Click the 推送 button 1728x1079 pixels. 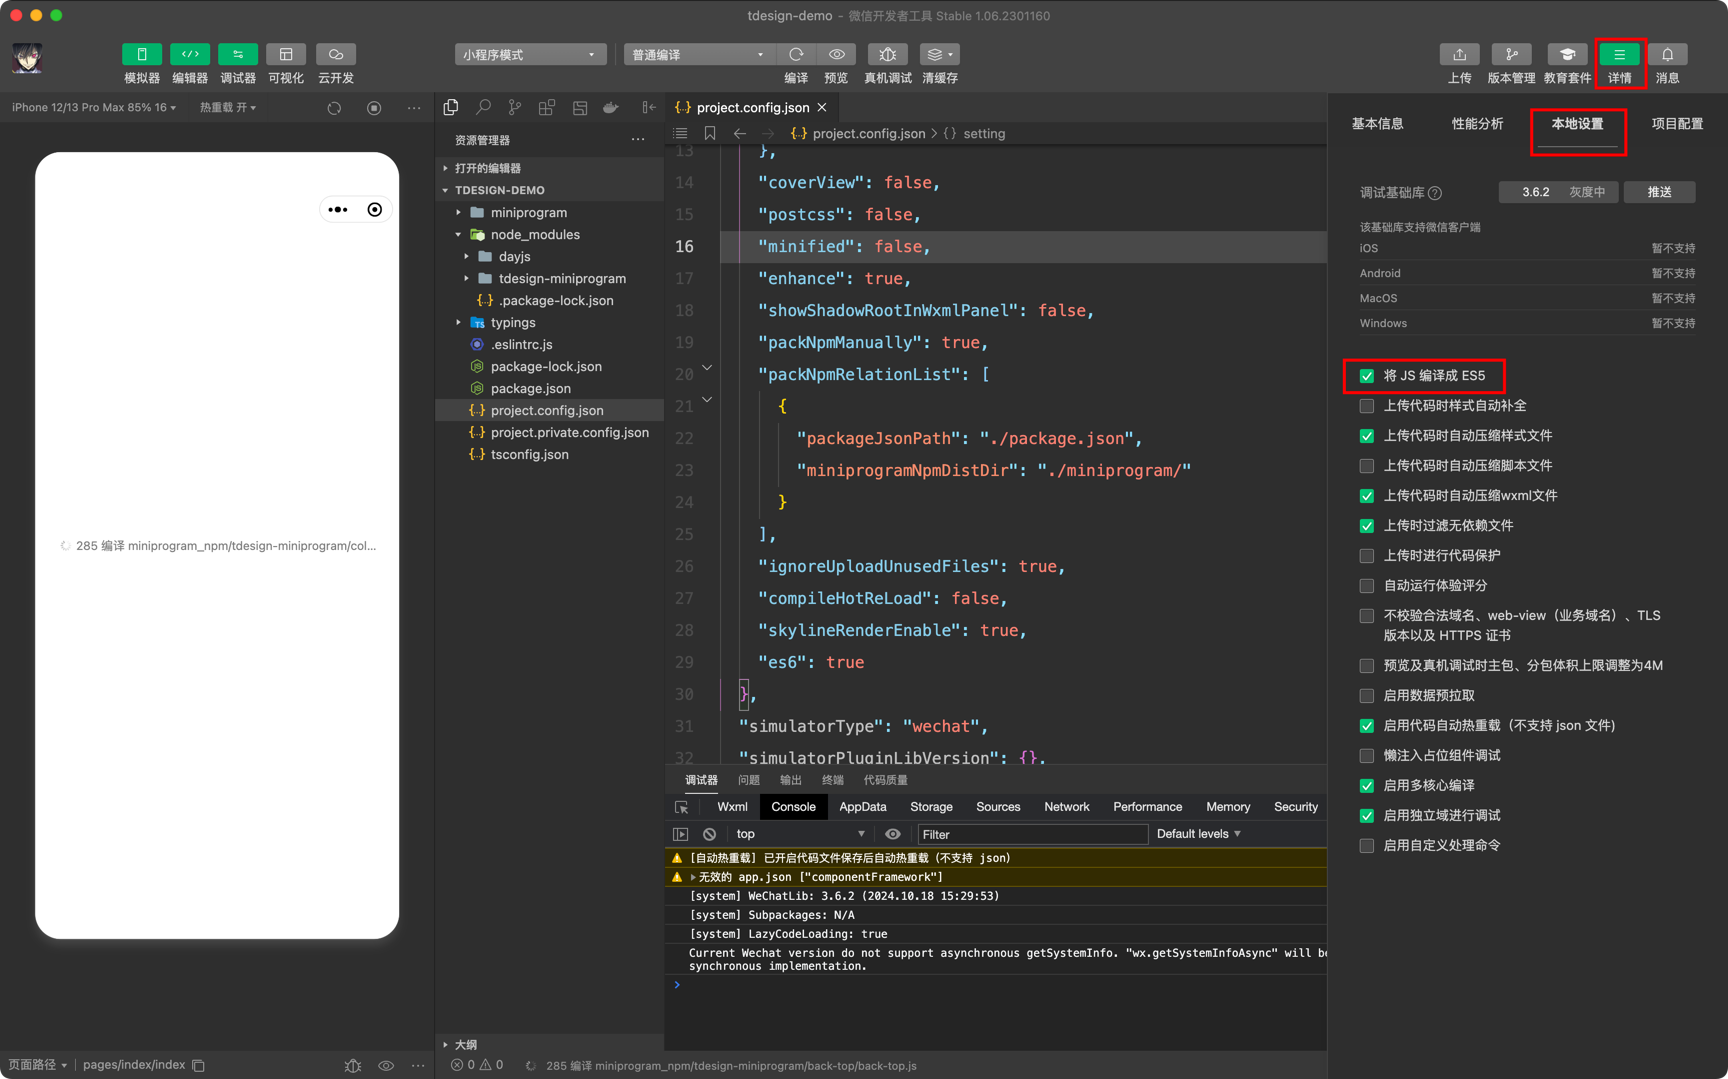pyautogui.click(x=1659, y=192)
